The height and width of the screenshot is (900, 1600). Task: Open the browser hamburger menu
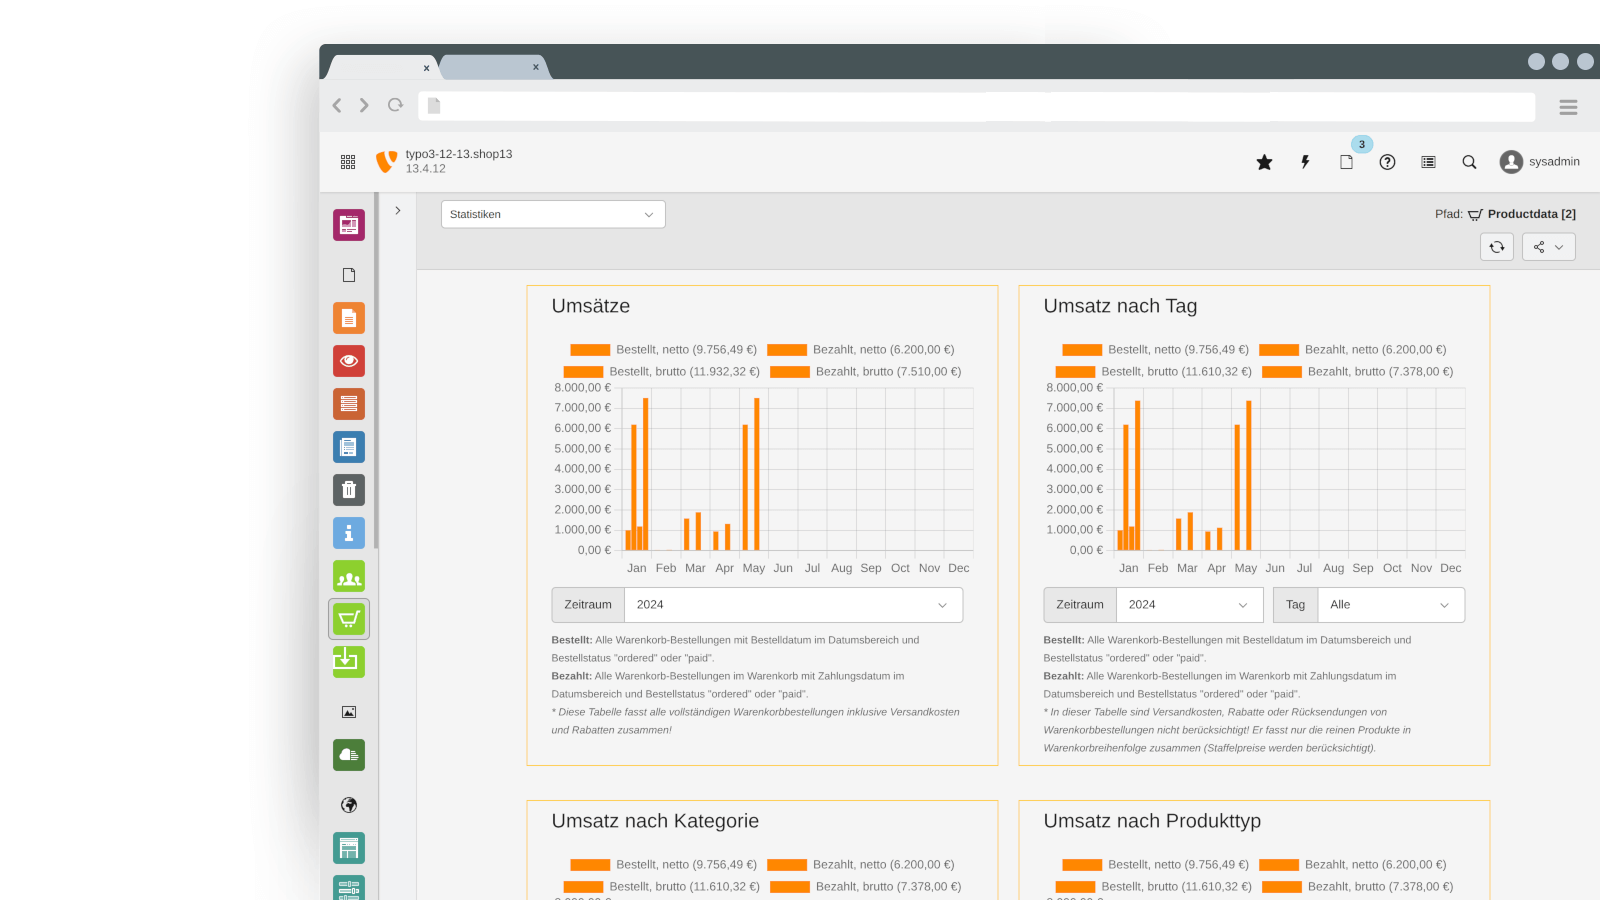pyautogui.click(x=1568, y=107)
